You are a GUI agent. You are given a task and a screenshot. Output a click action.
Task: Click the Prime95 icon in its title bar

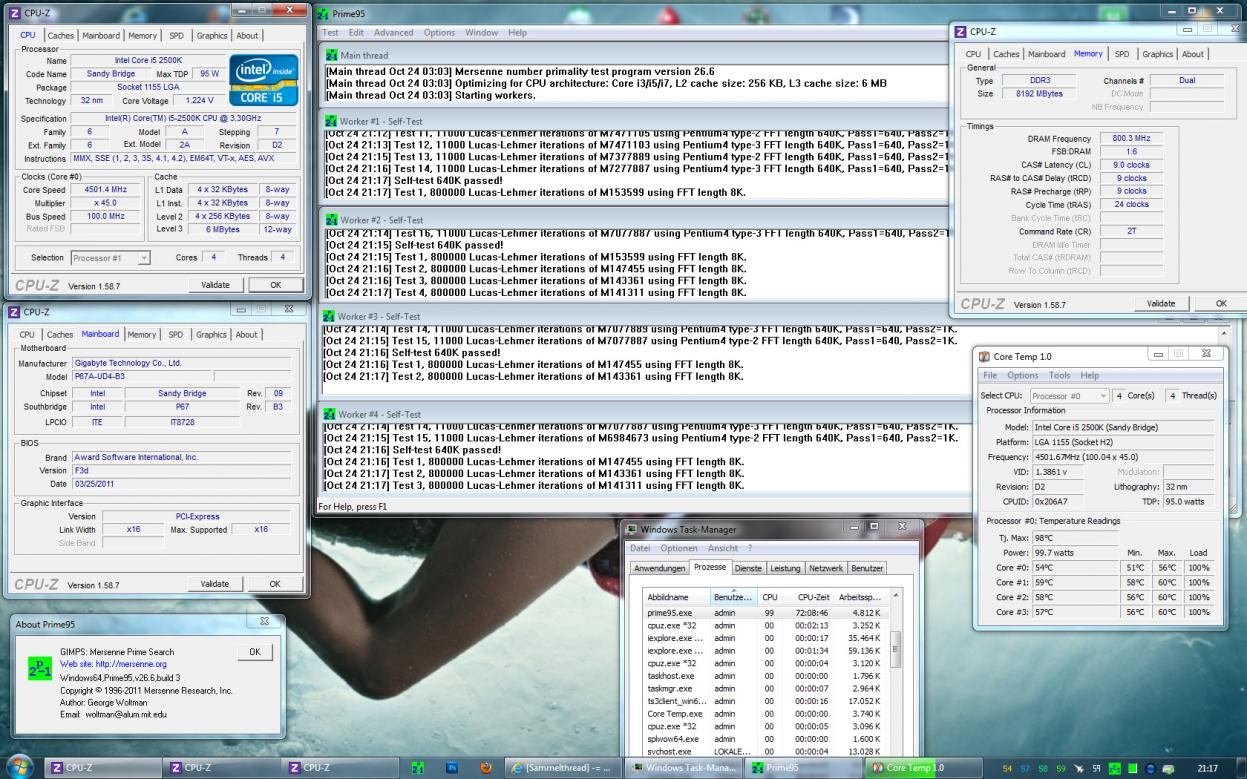(x=322, y=13)
